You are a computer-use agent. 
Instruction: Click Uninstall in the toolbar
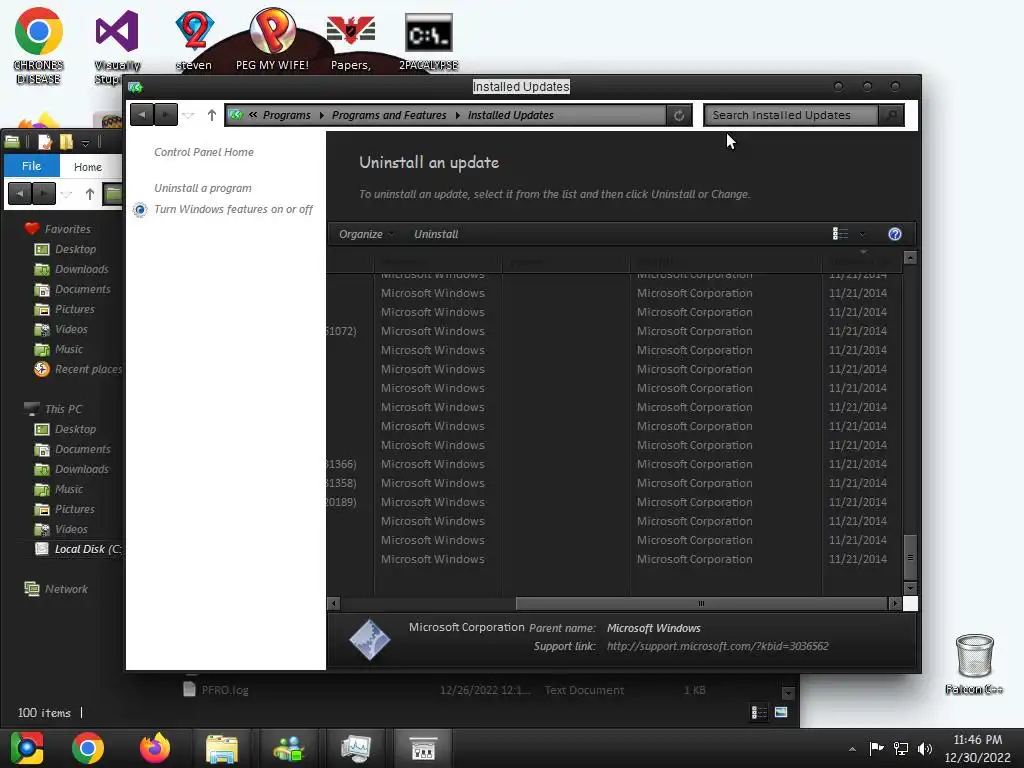(436, 234)
